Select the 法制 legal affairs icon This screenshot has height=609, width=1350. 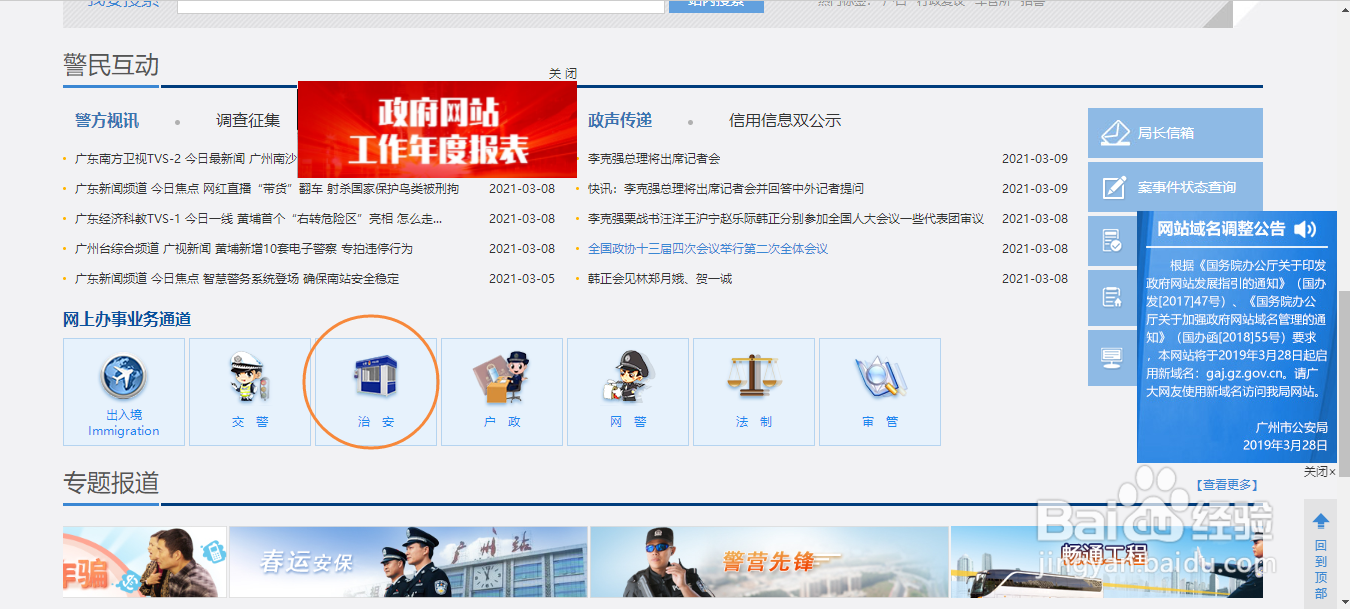[x=753, y=392]
